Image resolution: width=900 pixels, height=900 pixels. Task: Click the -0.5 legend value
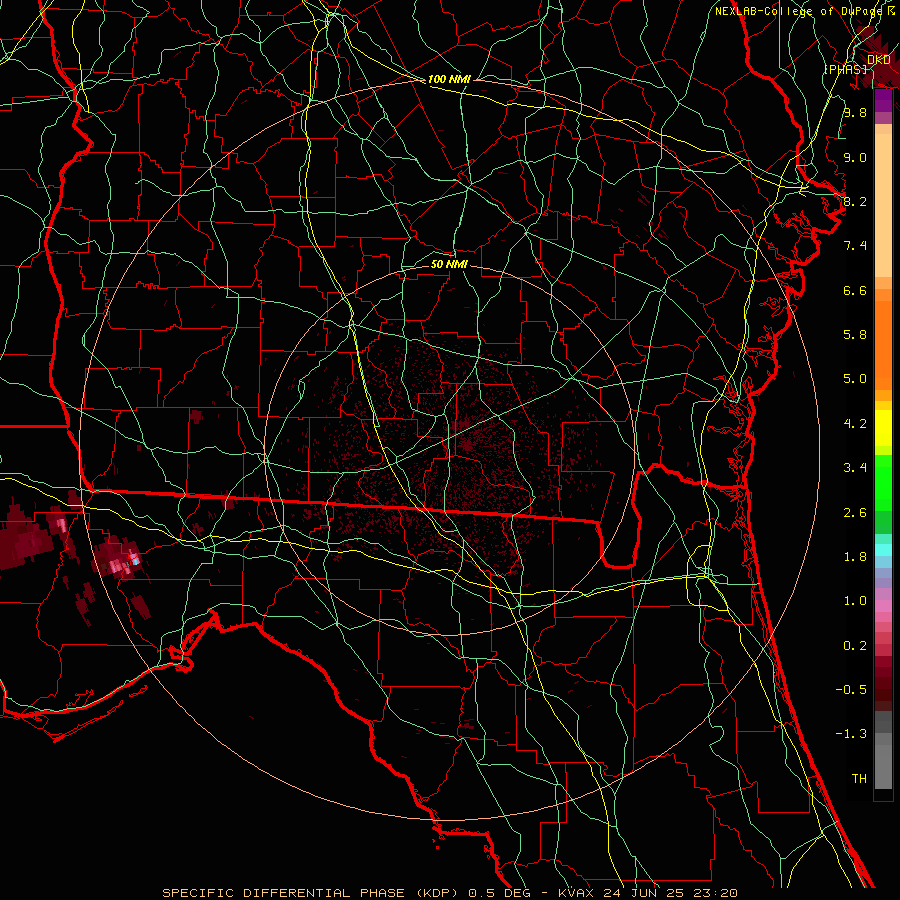851,690
